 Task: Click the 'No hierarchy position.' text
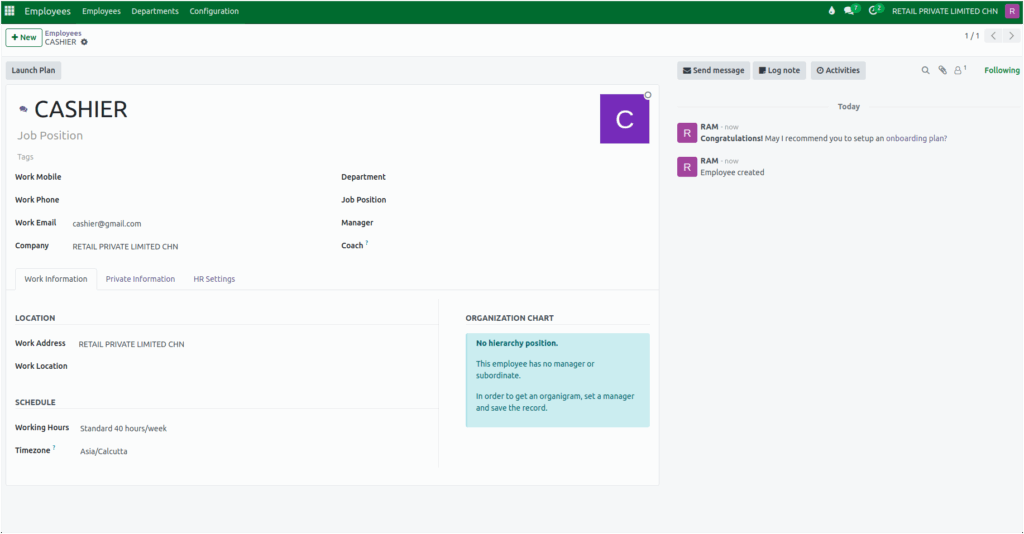517,343
